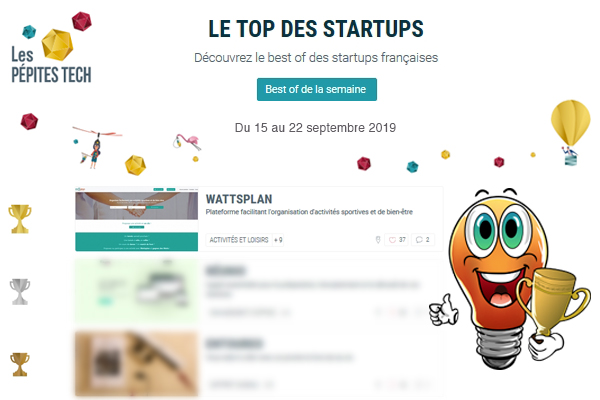The image size is (600, 400).
Task: Click the Wattsplan description text
Action: pos(309,212)
